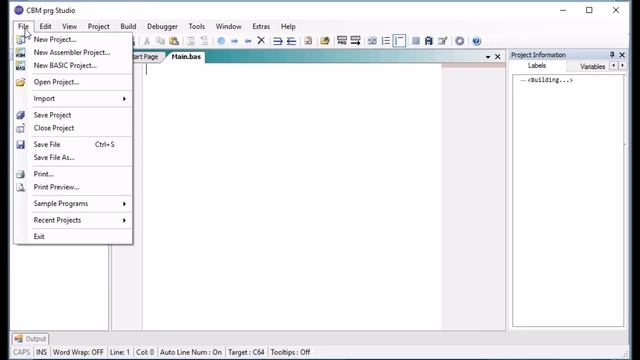Viewport: 640px width, 360px height.
Task: Click the blue help question mark icon
Action: [x=476, y=41]
